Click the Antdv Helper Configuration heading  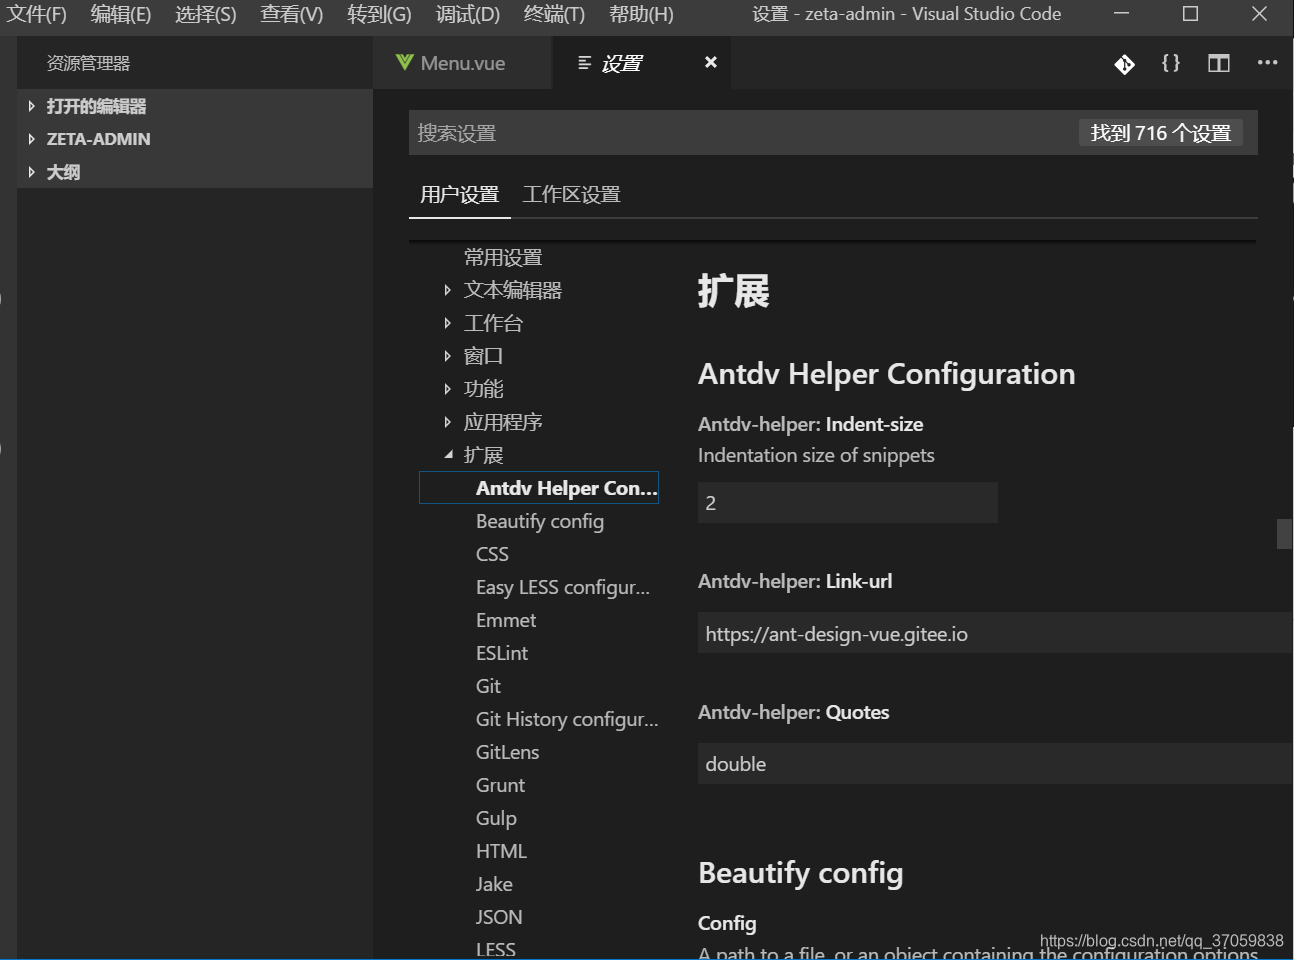[x=886, y=373]
